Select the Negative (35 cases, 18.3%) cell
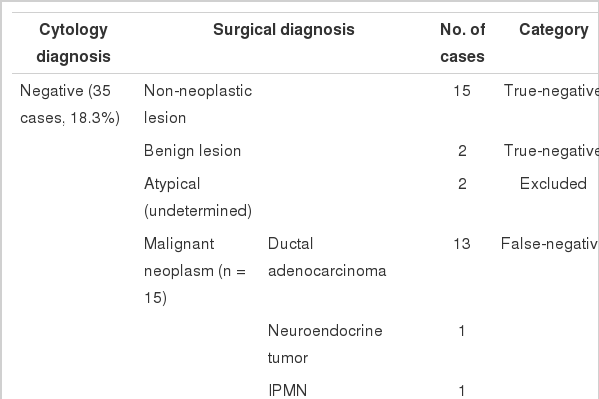This screenshot has width=599, height=399. pyautogui.click(x=70, y=104)
